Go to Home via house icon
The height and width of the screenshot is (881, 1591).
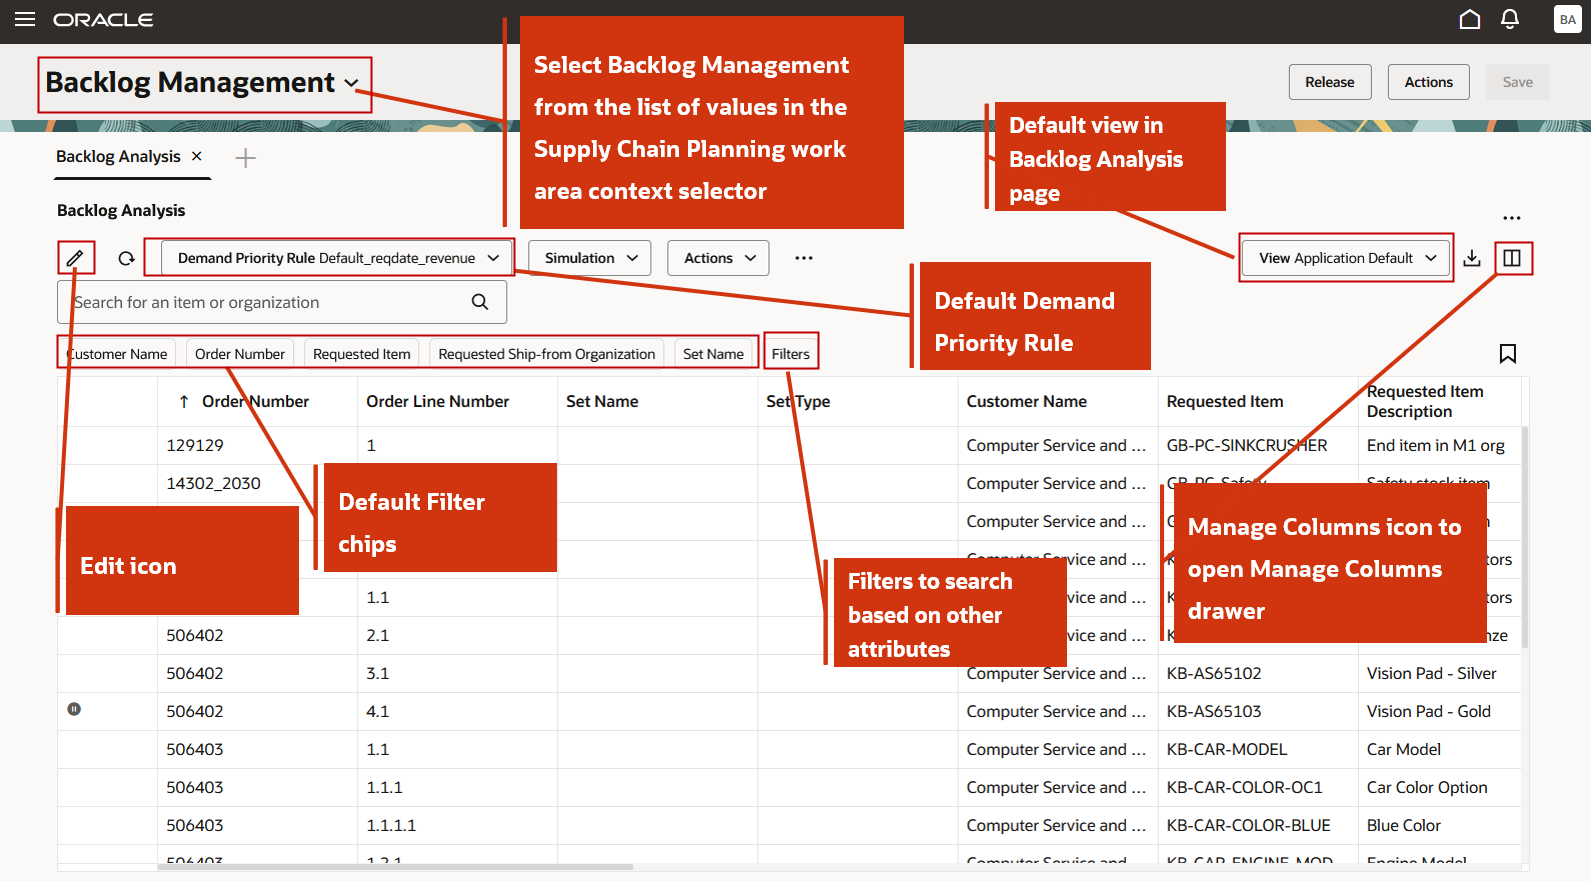[1469, 19]
